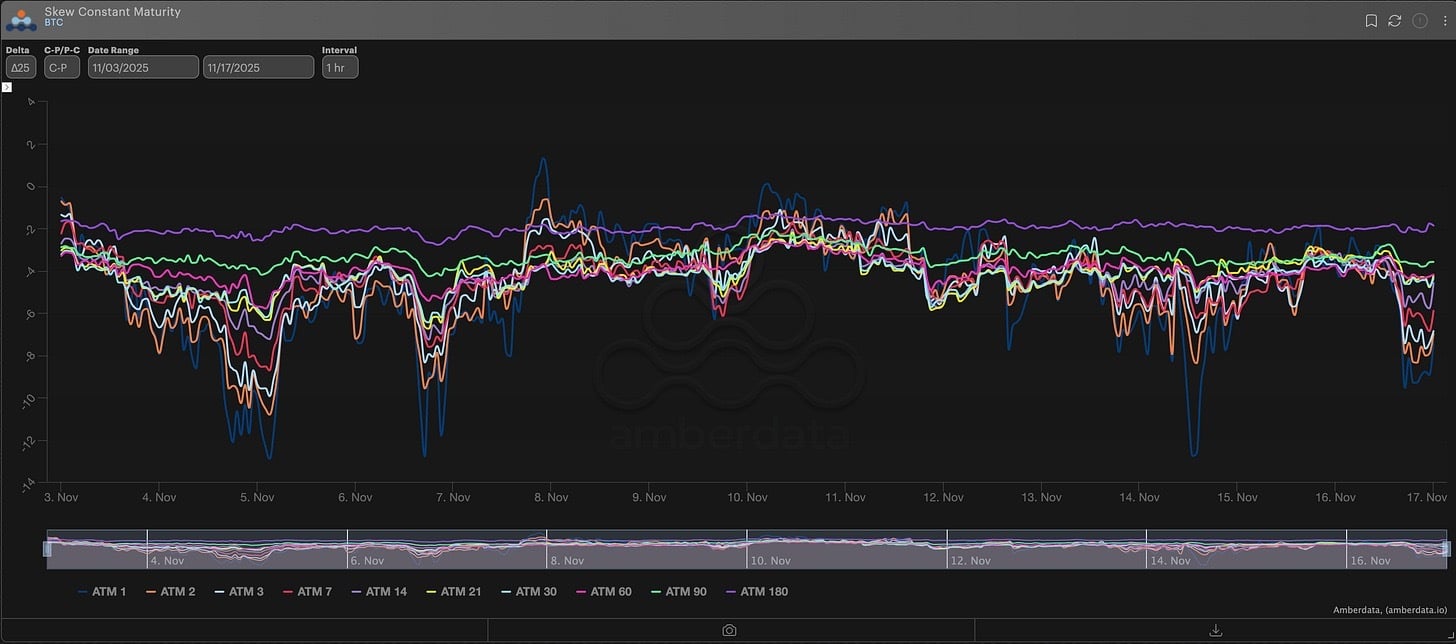Click the download icon in the bottom bar
The height and width of the screenshot is (644, 1456).
click(1214, 629)
